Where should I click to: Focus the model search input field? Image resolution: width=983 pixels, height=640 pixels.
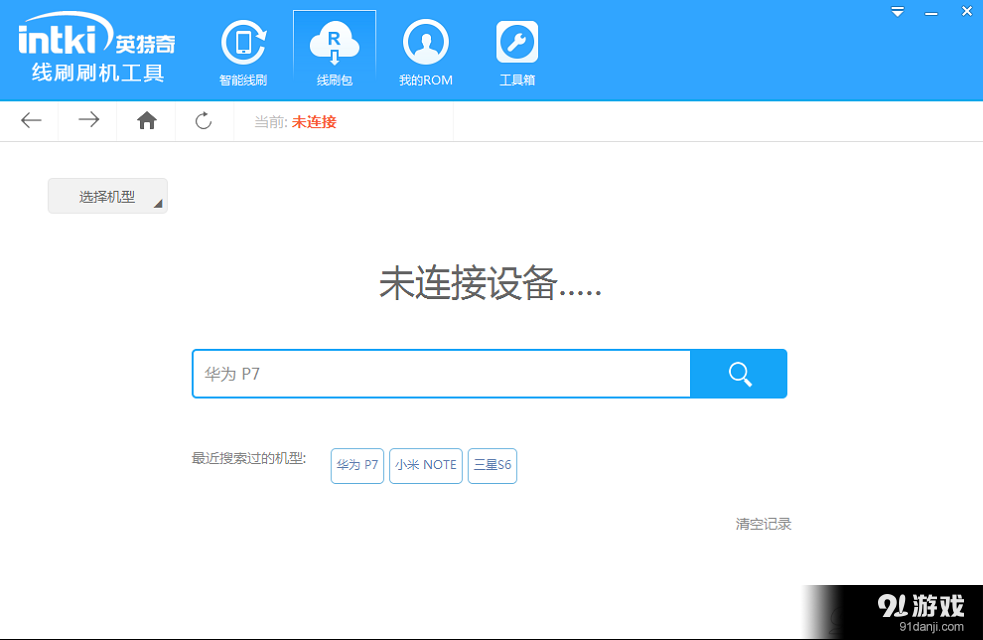[x=441, y=374]
